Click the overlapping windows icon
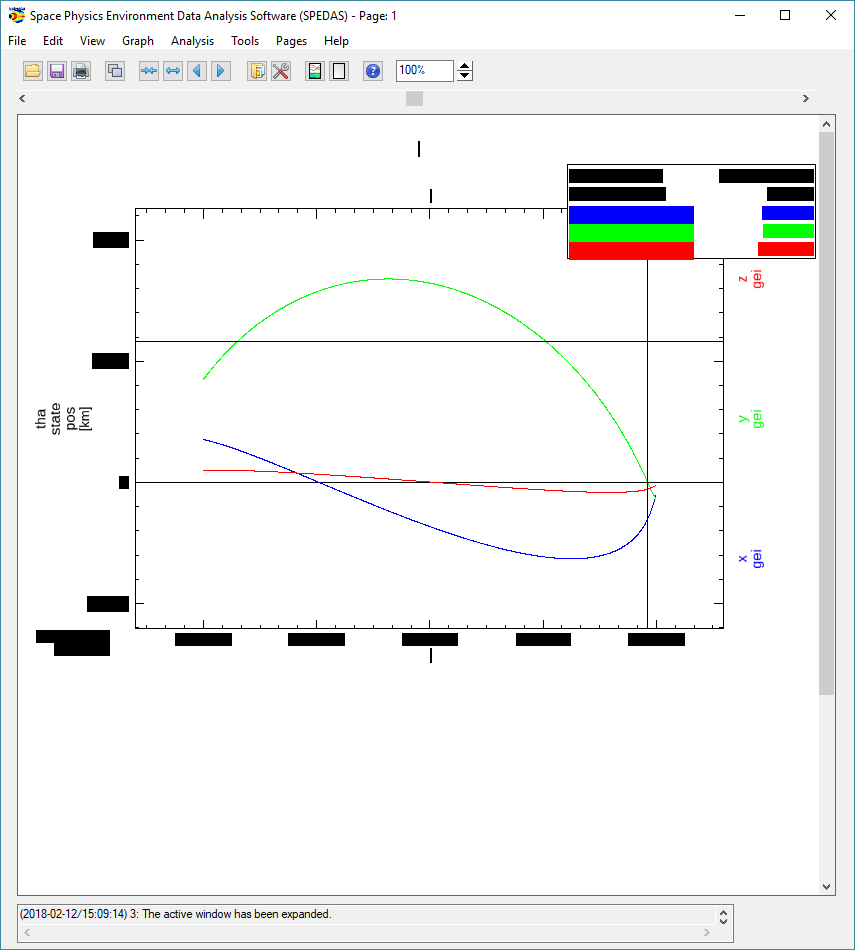Screen dimensions: 855x950 pos(115,71)
